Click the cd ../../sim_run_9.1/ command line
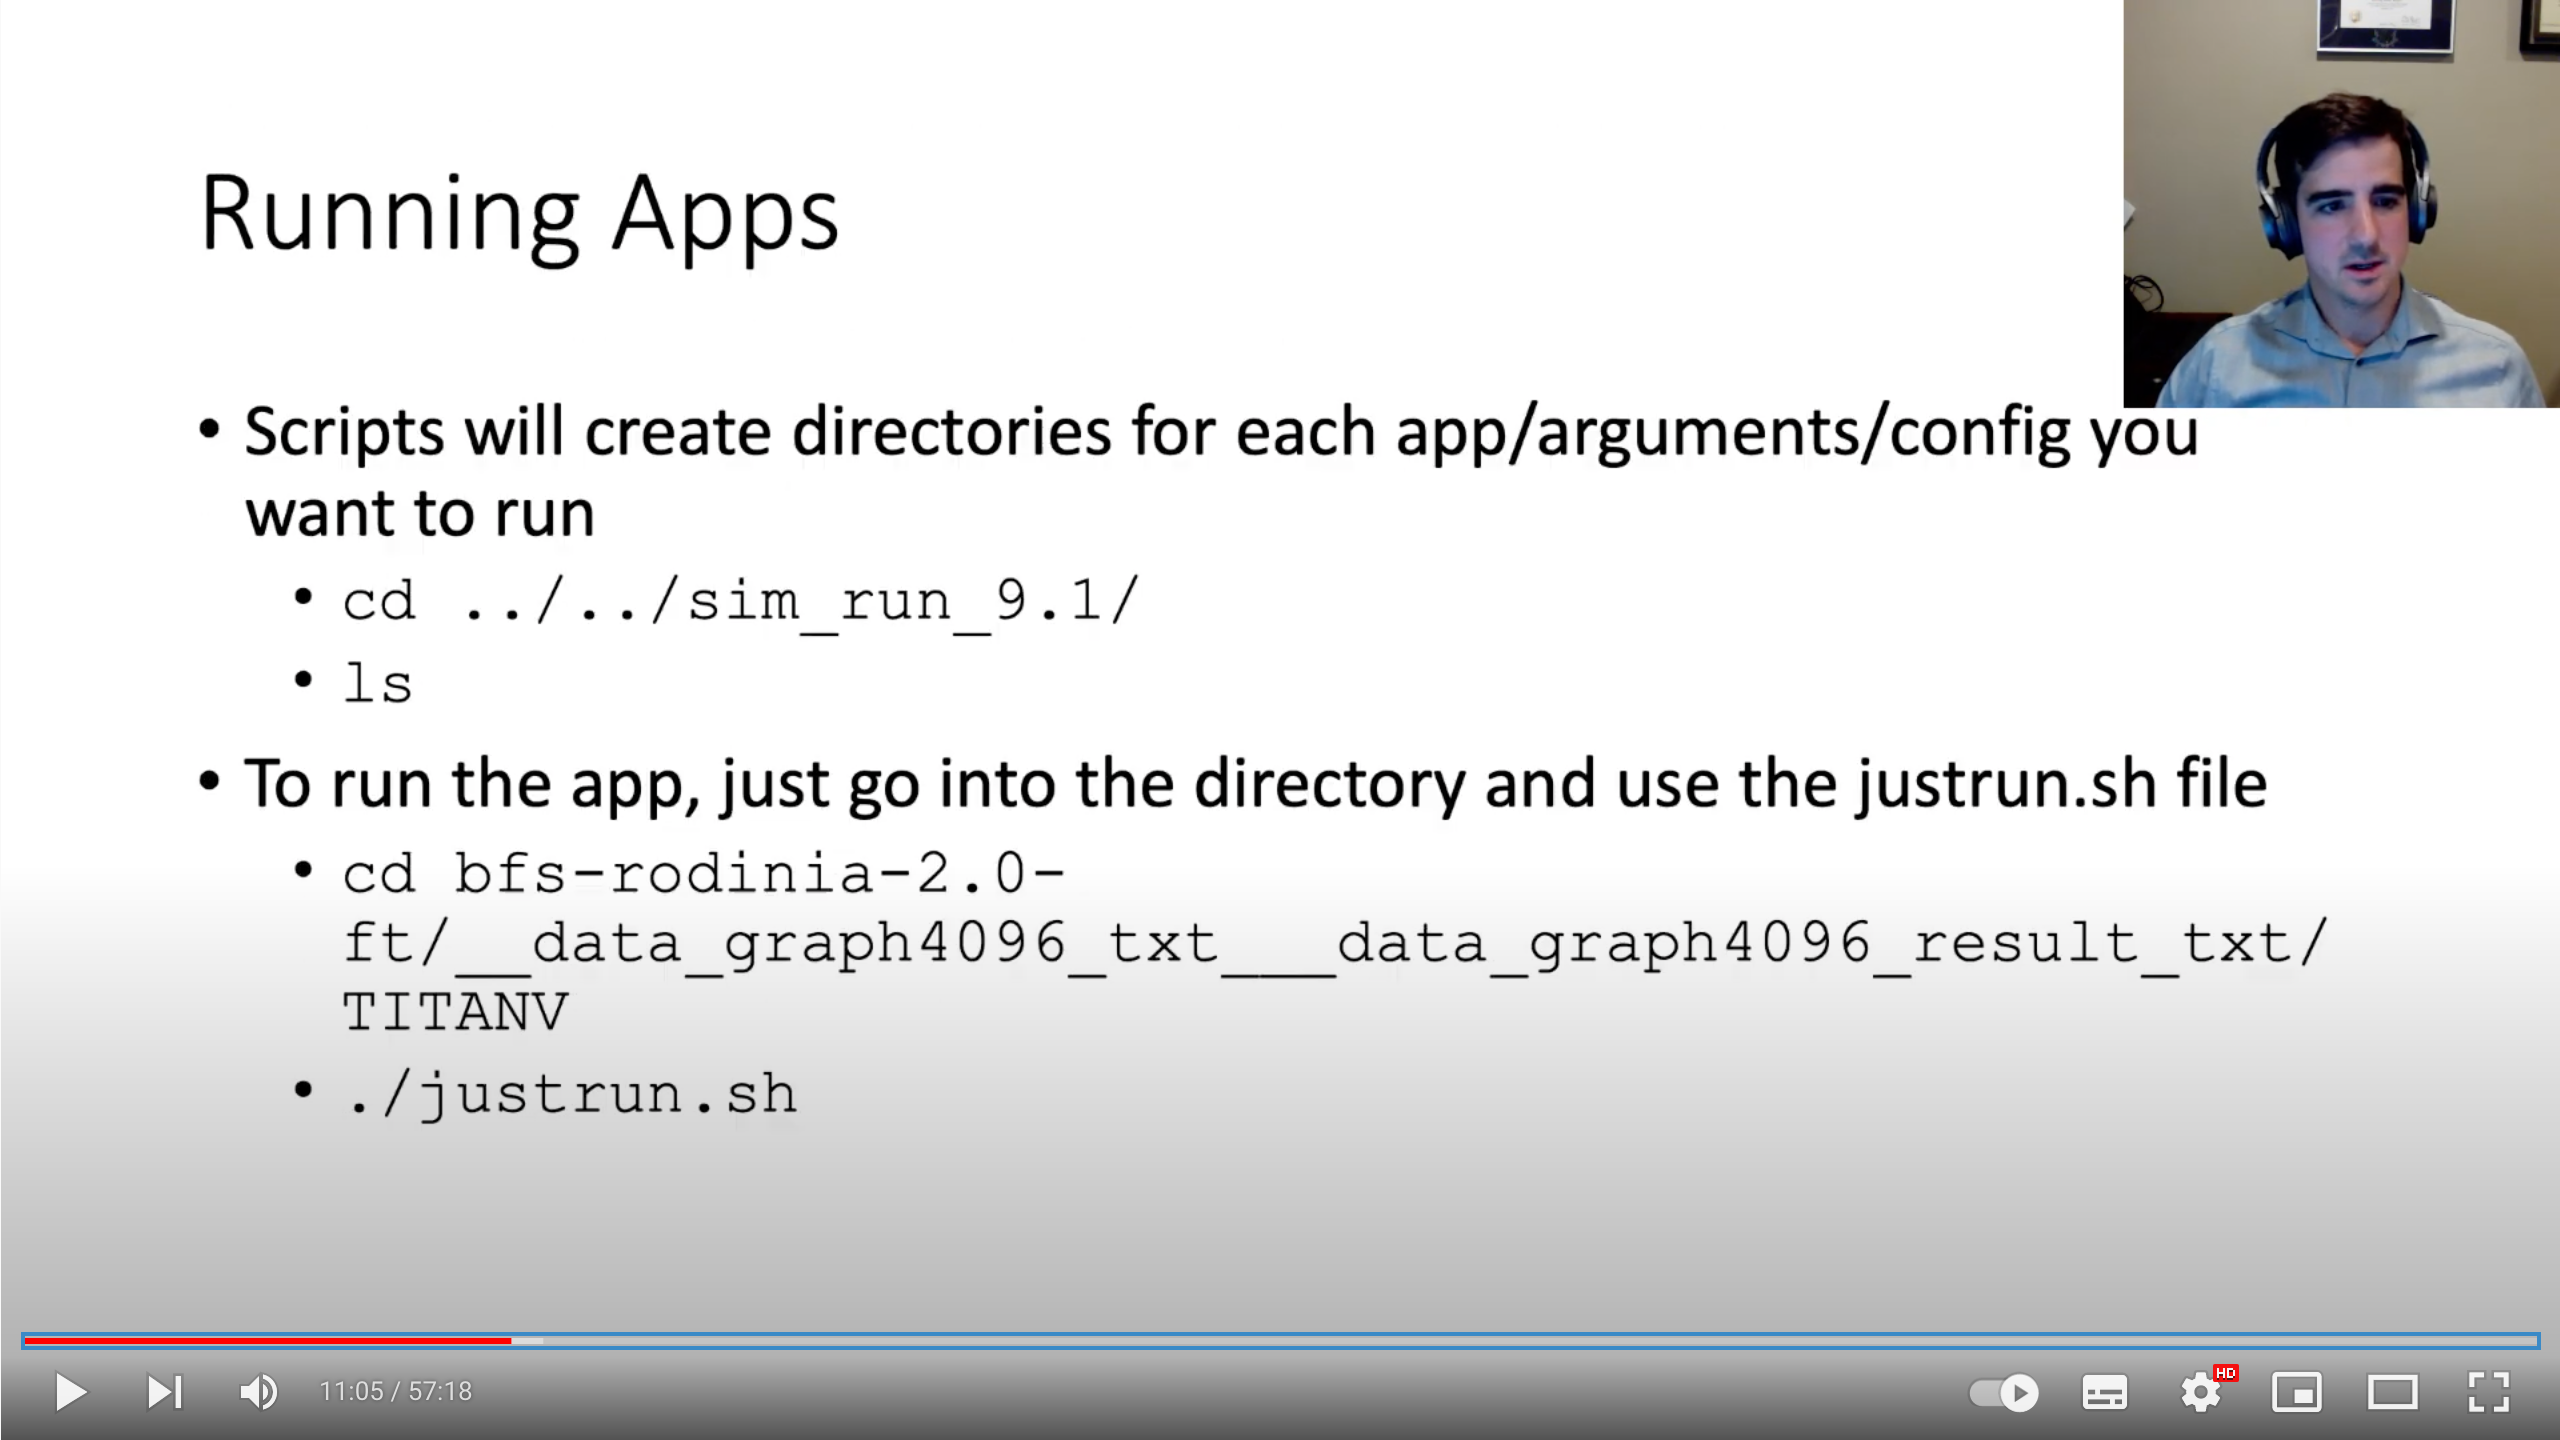The height and width of the screenshot is (1440, 2560). 740,600
